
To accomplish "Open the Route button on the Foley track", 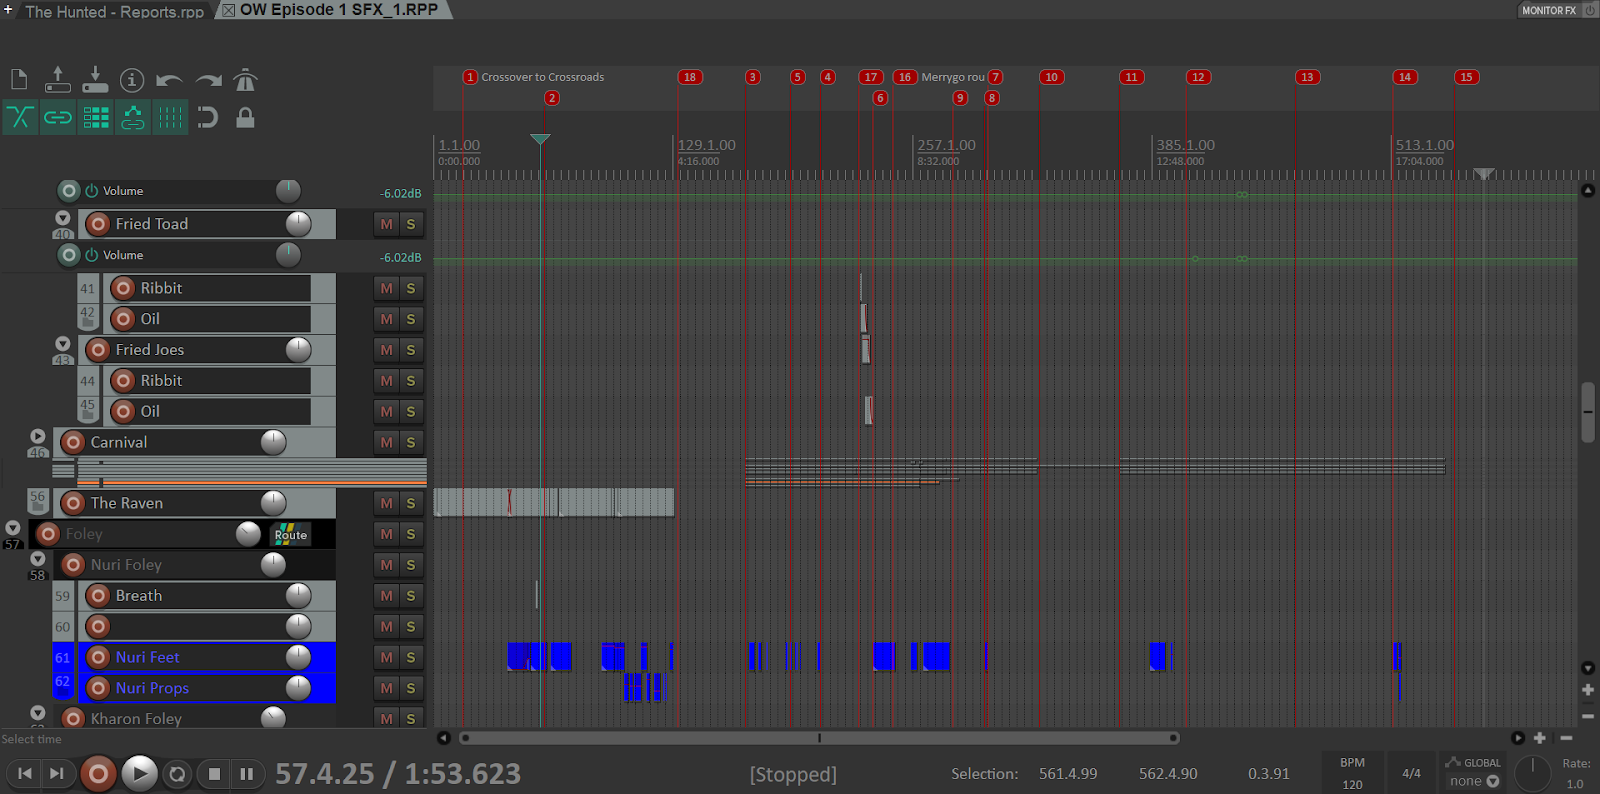I will 291,534.
